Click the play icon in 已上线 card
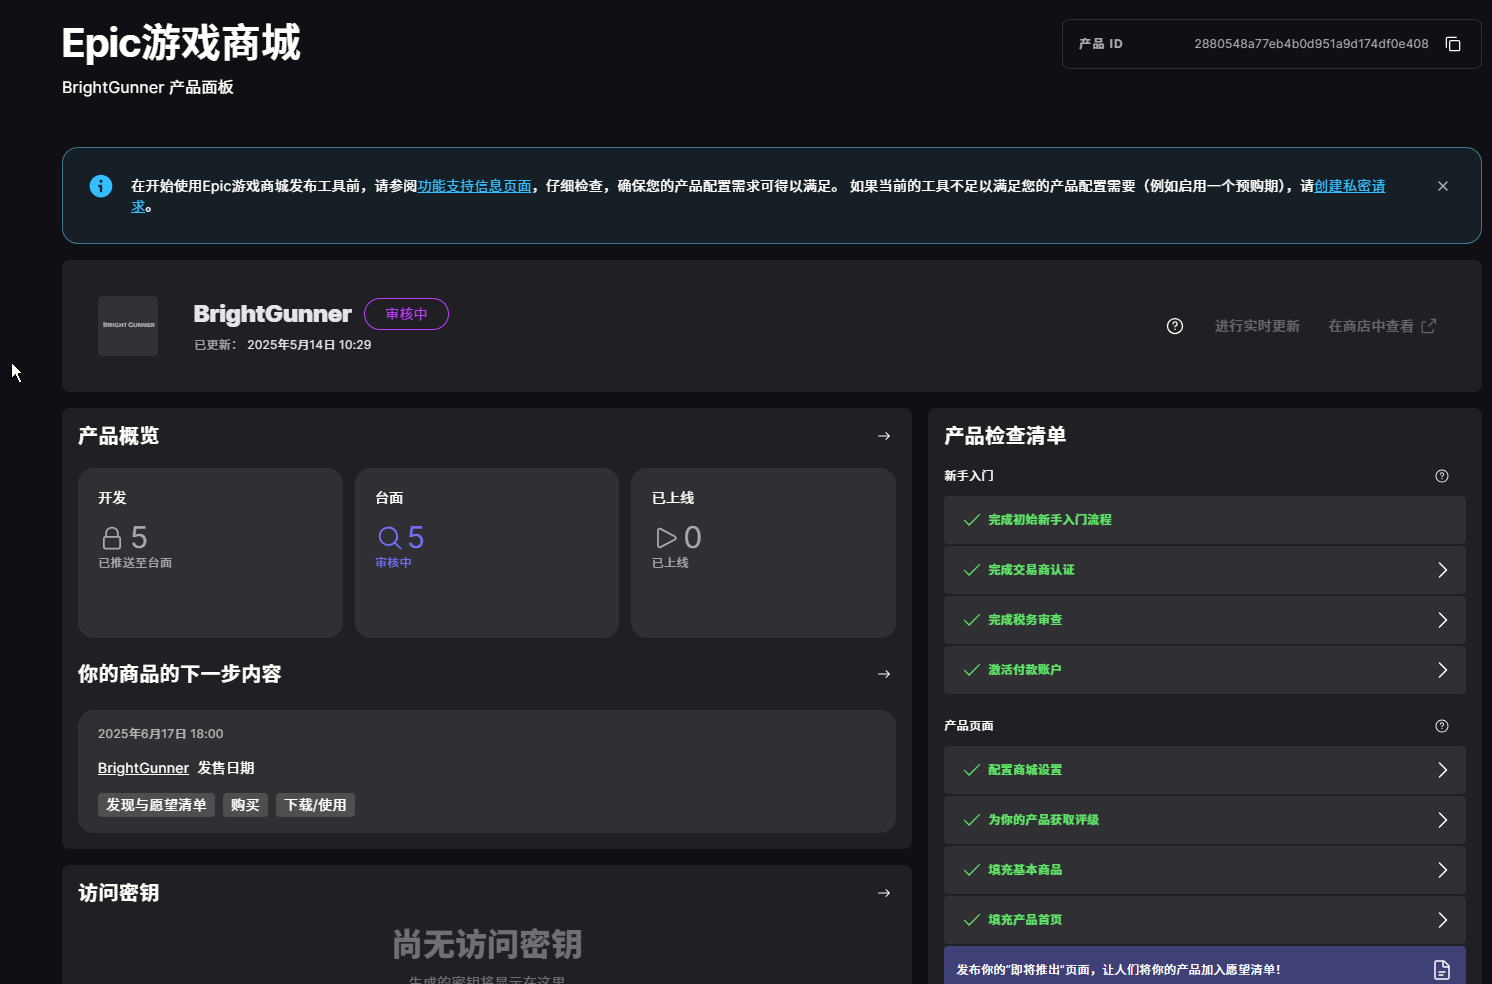The width and height of the screenshot is (1492, 984). pos(666,538)
